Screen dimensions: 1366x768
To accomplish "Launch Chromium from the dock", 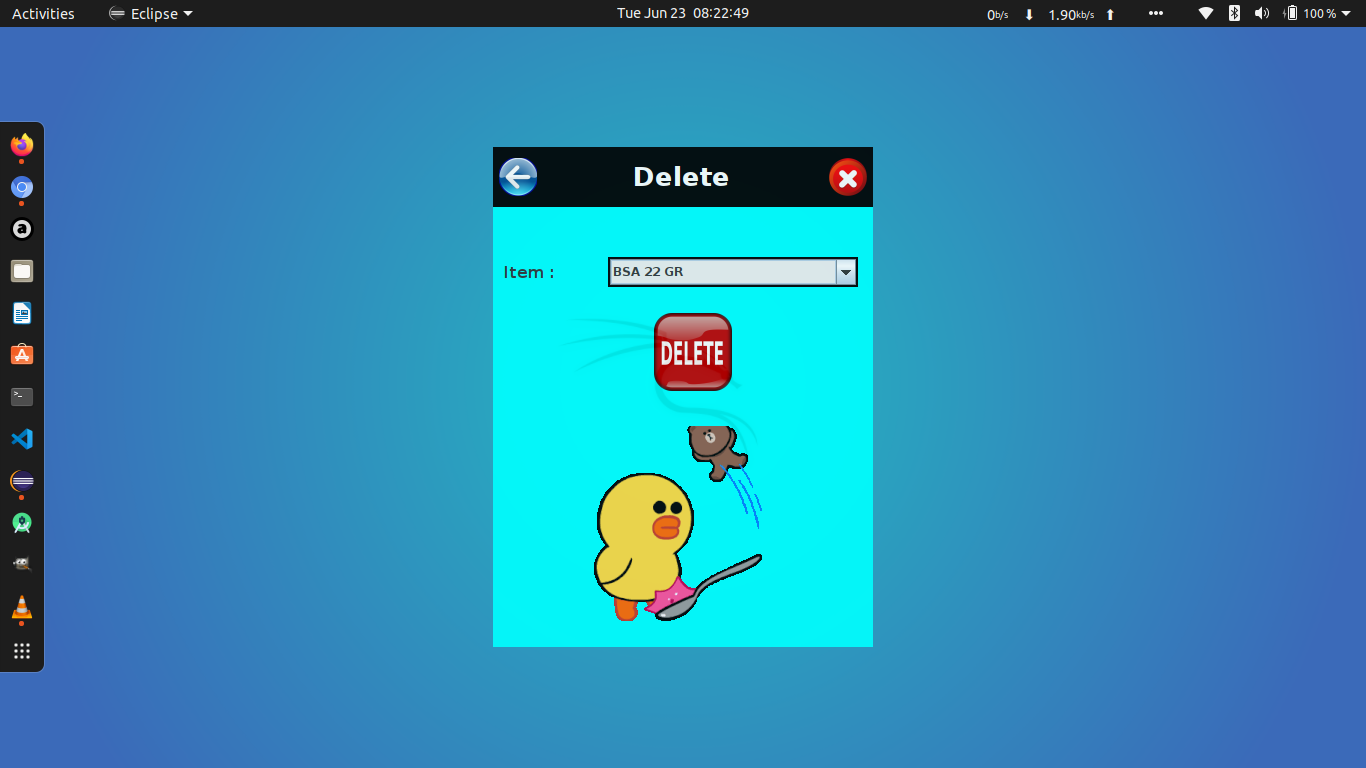I will [x=22, y=188].
